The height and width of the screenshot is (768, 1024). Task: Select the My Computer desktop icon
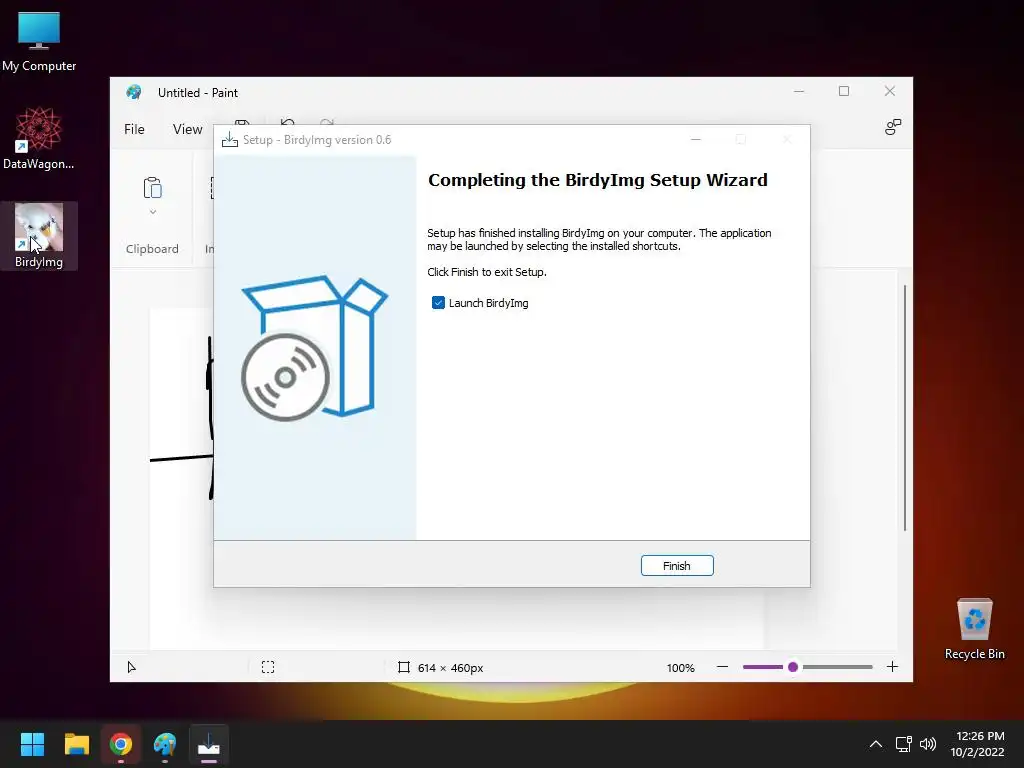[39, 41]
